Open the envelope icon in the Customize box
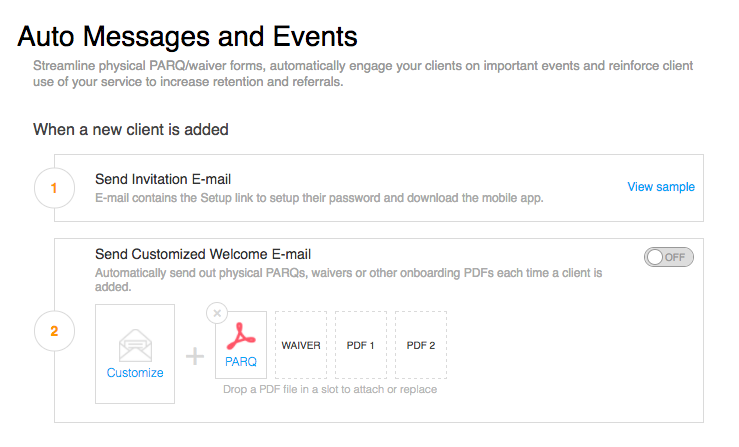 (134, 345)
